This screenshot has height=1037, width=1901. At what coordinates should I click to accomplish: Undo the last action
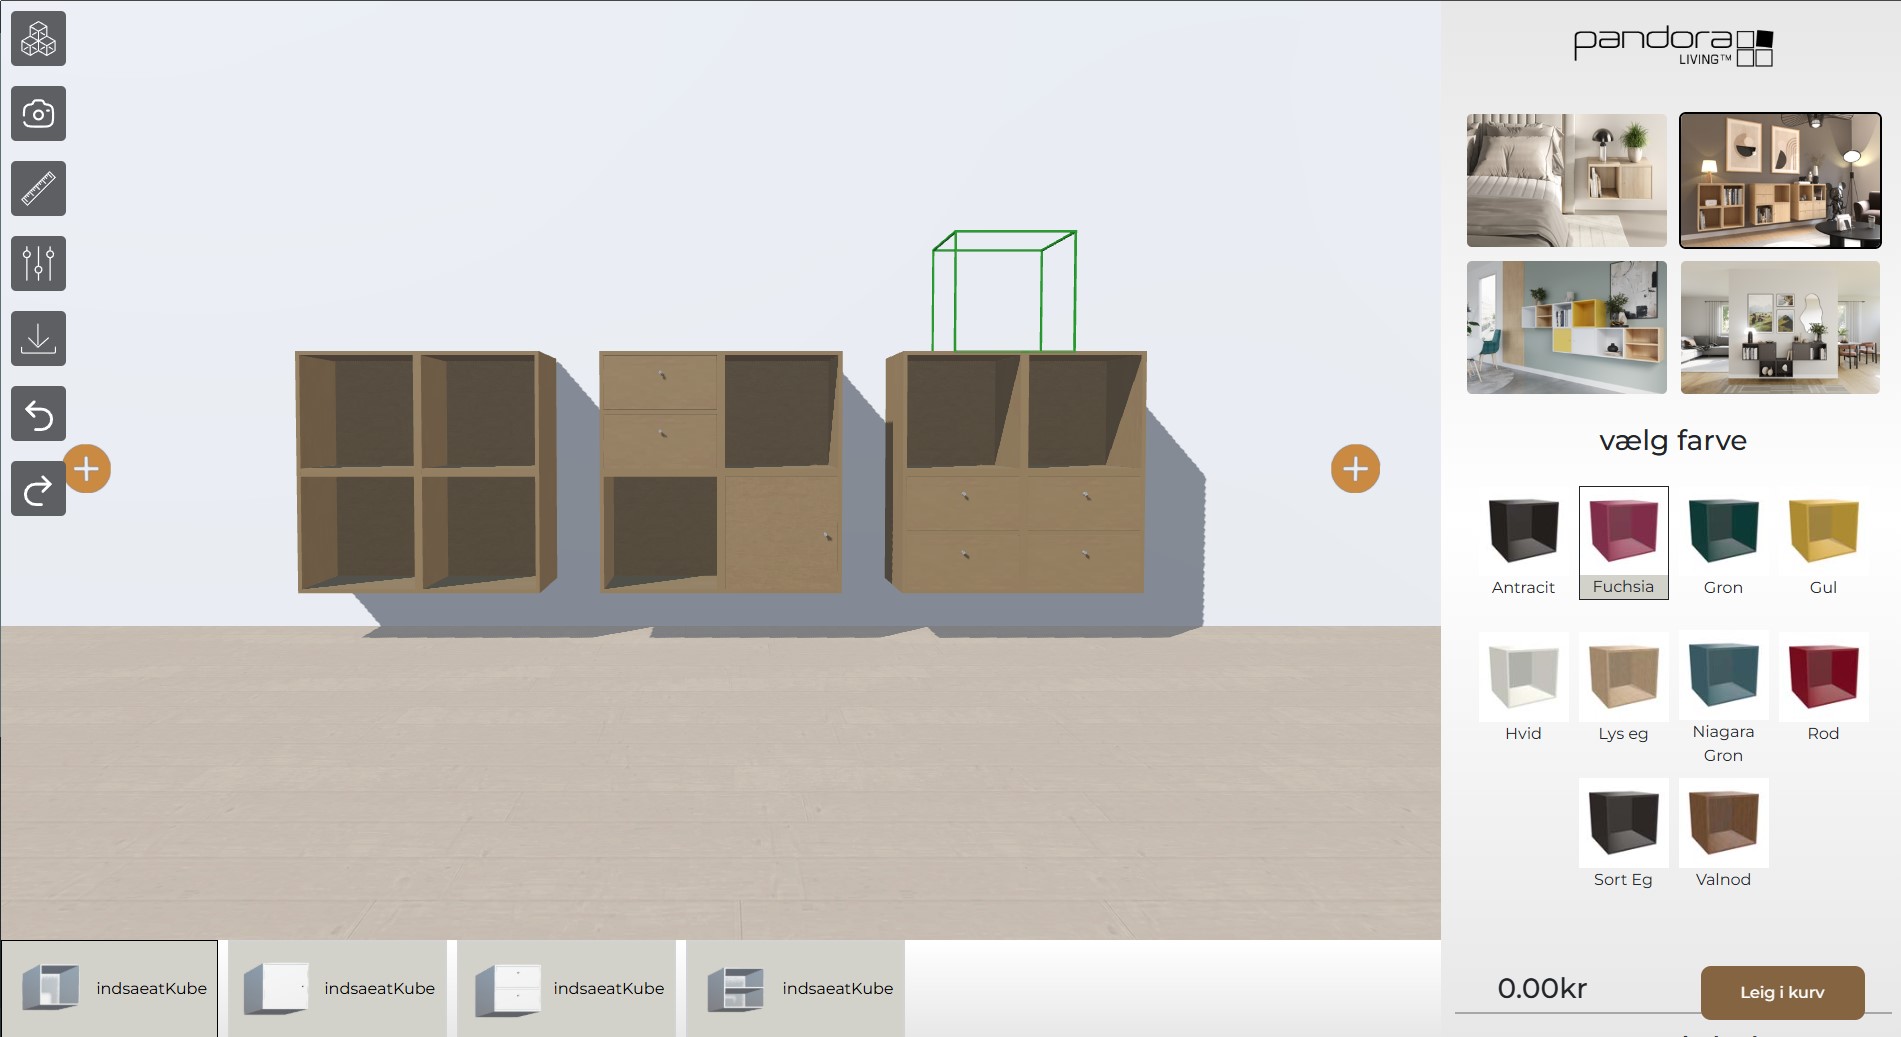[x=38, y=413]
